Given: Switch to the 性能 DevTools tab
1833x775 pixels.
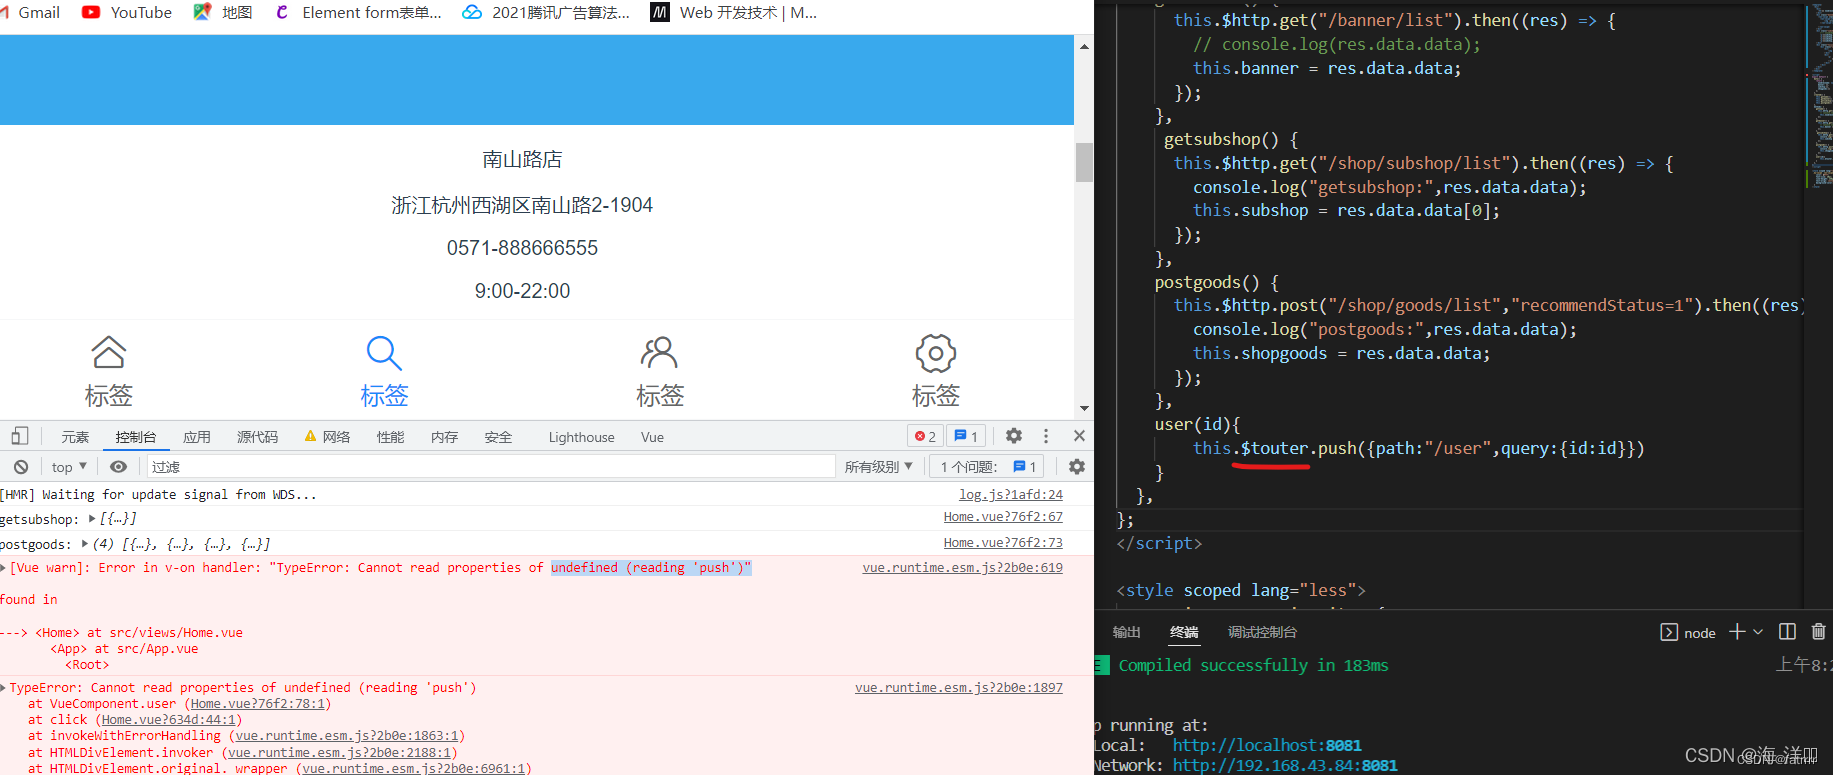Looking at the screenshot, I should click(390, 437).
